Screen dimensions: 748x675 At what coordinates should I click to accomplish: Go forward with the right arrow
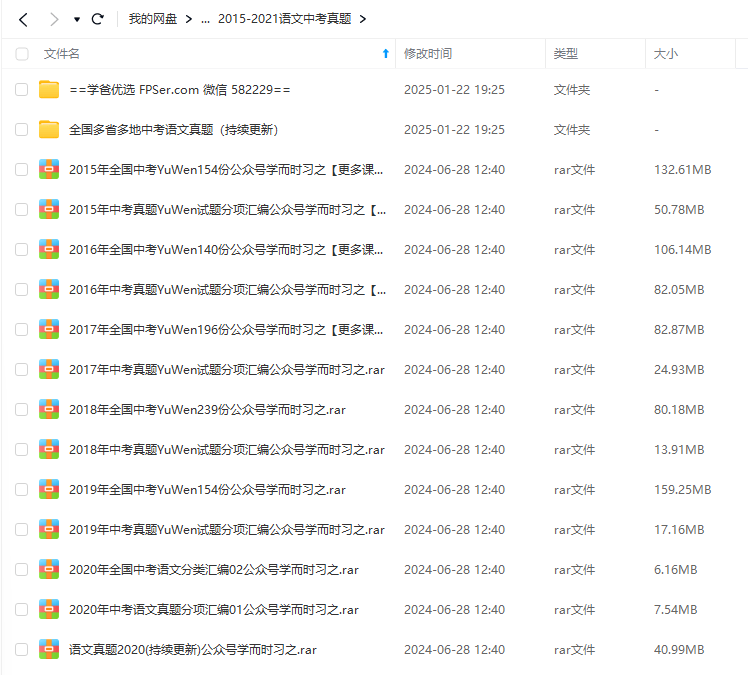[x=54, y=20]
